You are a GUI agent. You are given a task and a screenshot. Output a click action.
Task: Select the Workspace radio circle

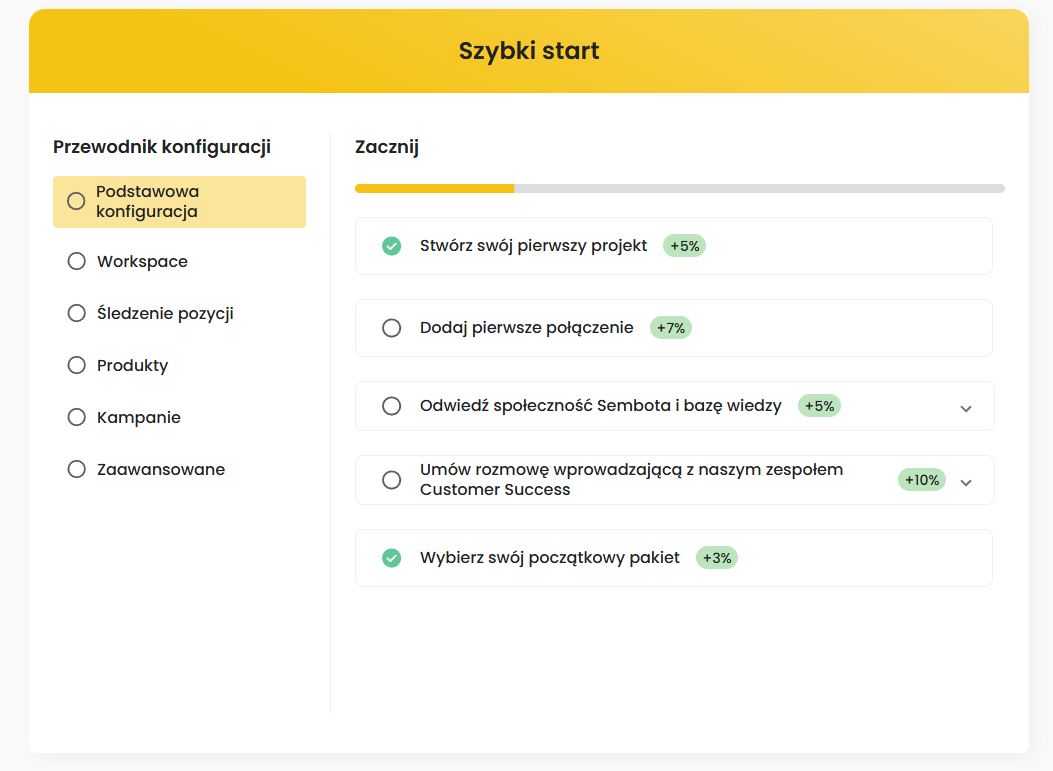click(x=77, y=261)
